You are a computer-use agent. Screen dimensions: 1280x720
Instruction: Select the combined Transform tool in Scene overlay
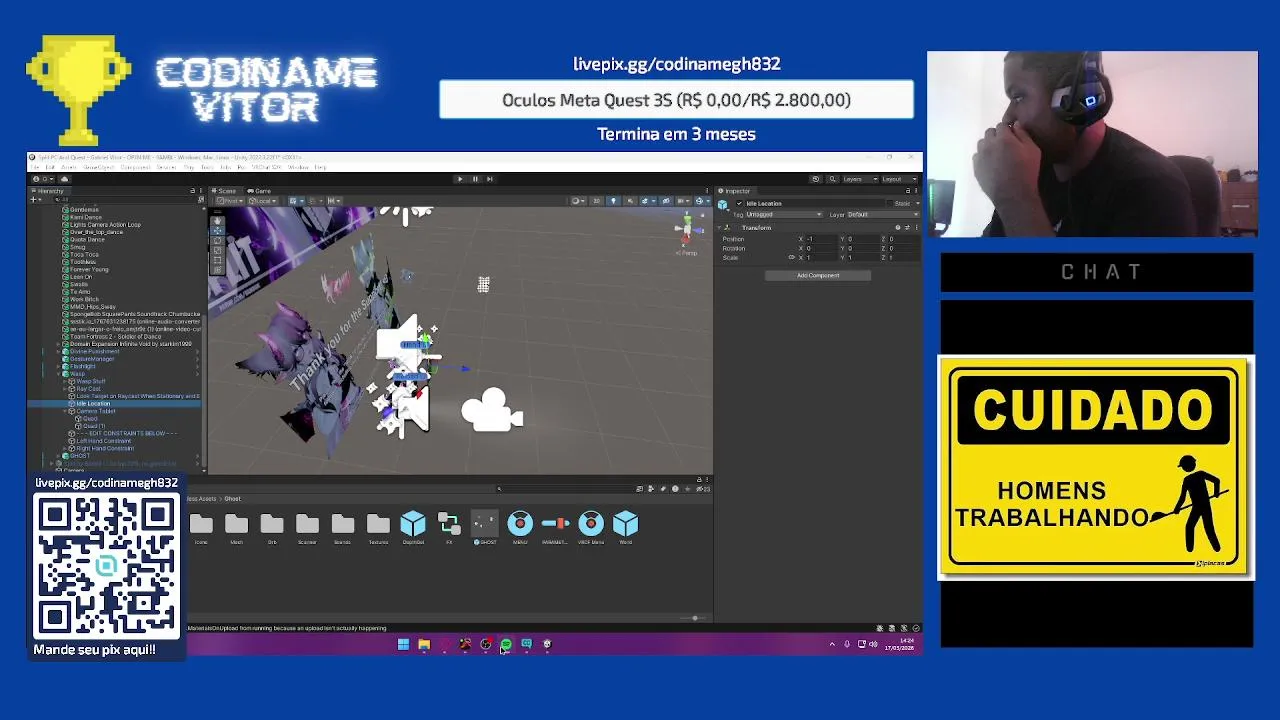coord(217,270)
